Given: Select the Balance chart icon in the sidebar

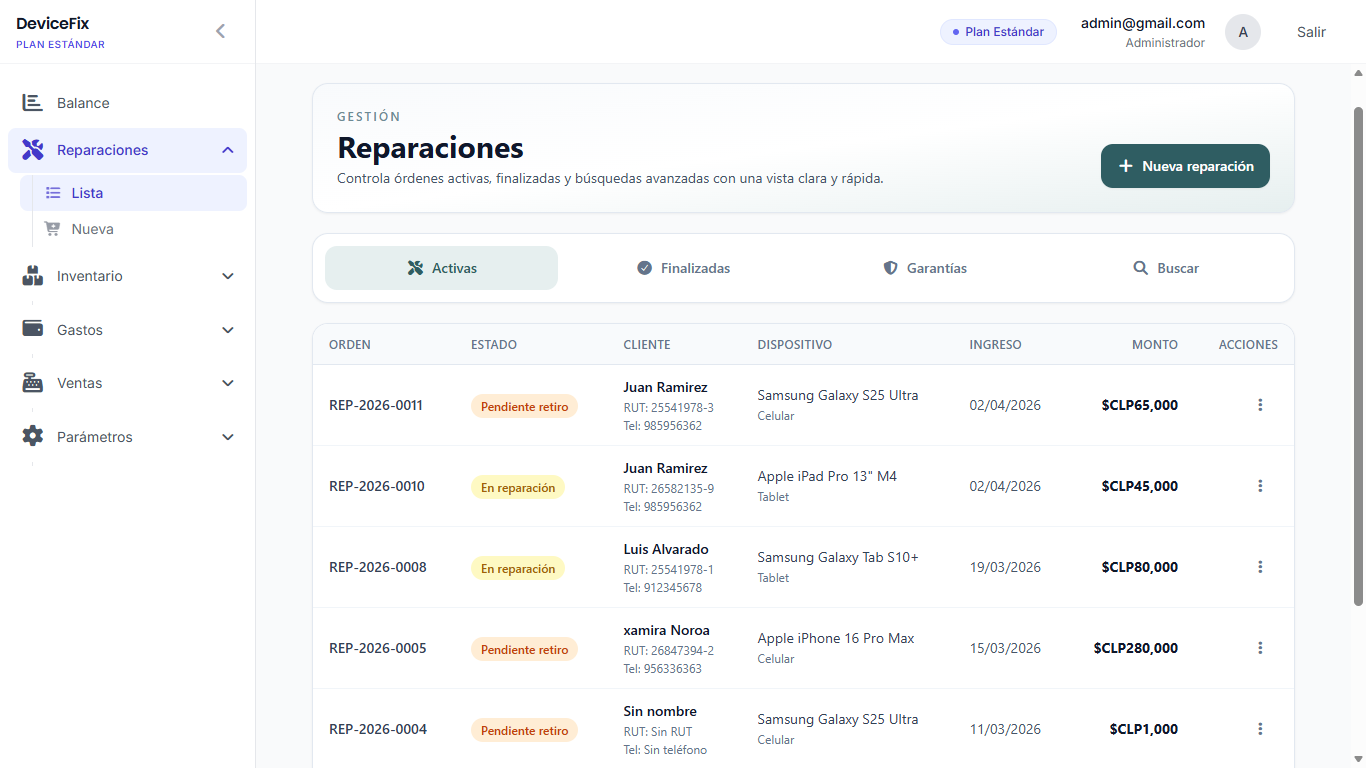Looking at the screenshot, I should 31,102.
